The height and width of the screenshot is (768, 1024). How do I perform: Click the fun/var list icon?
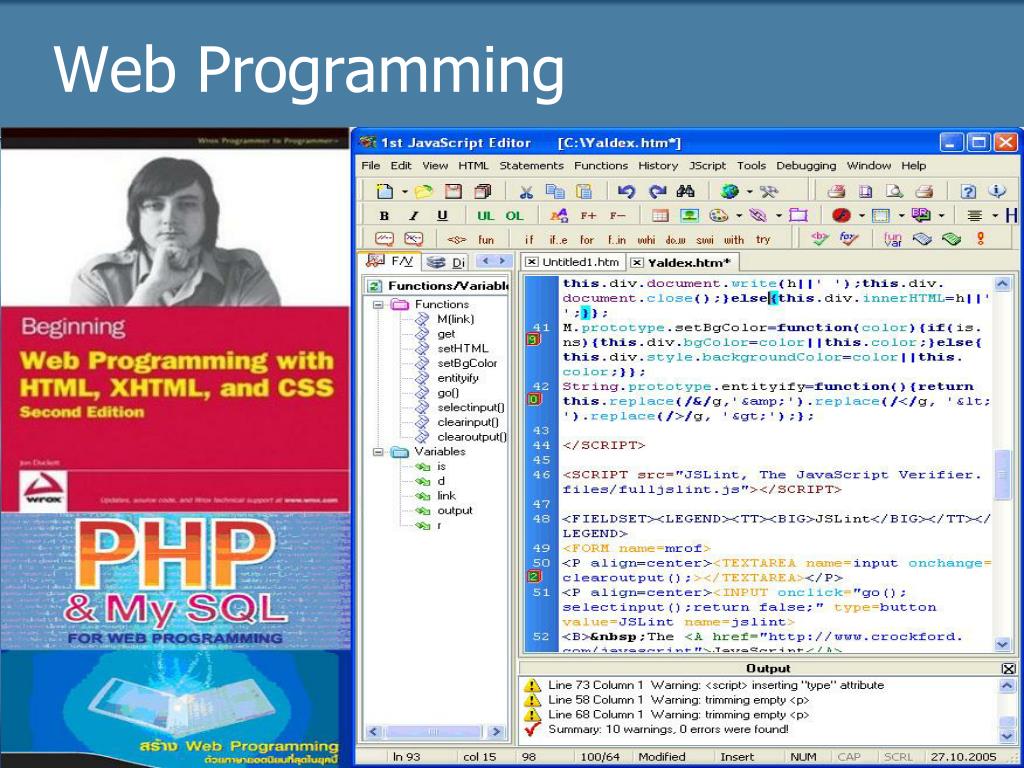pos(893,240)
